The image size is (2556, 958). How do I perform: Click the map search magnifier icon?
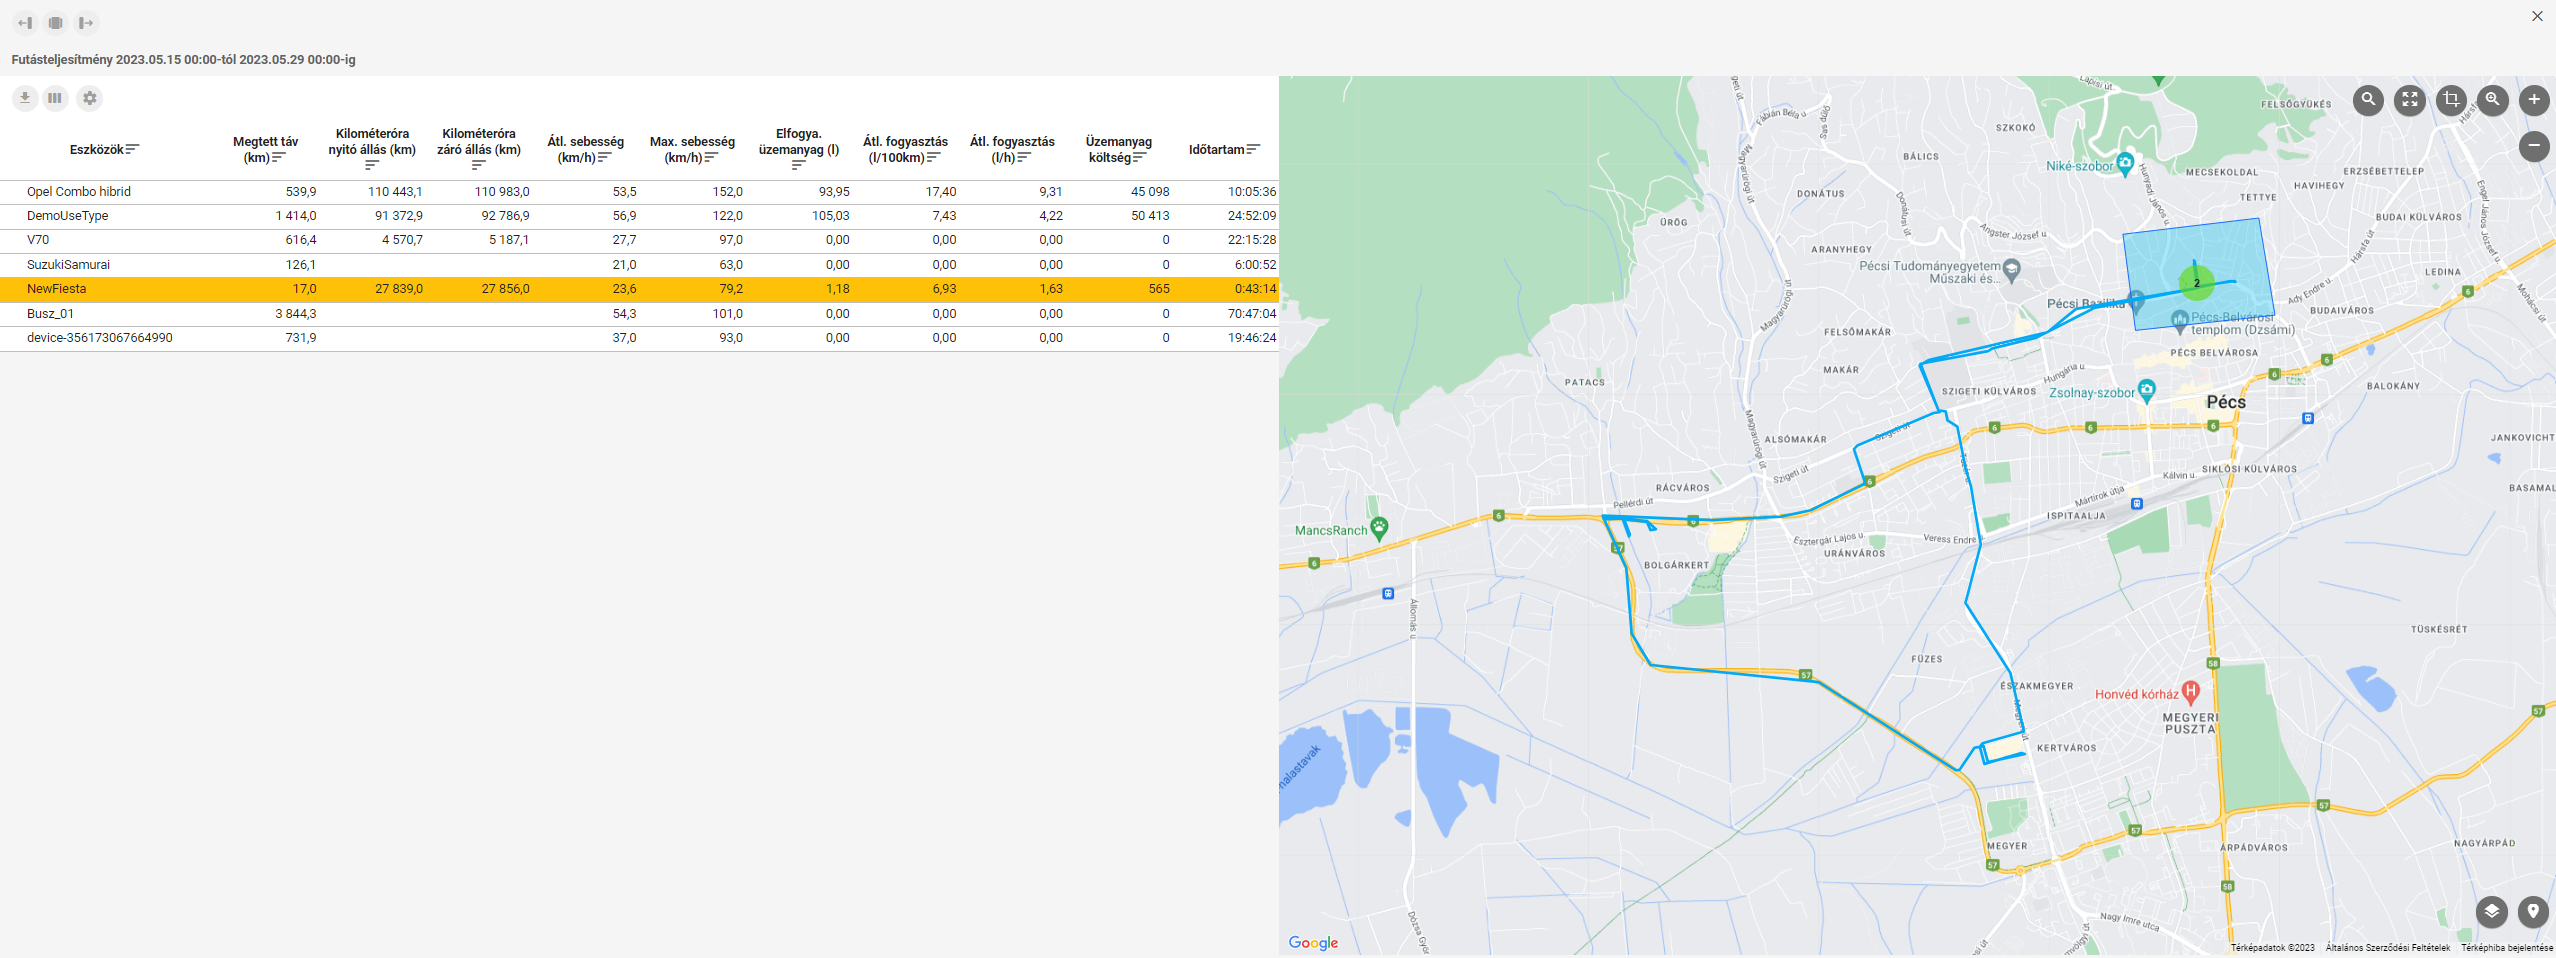[2368, 100]
